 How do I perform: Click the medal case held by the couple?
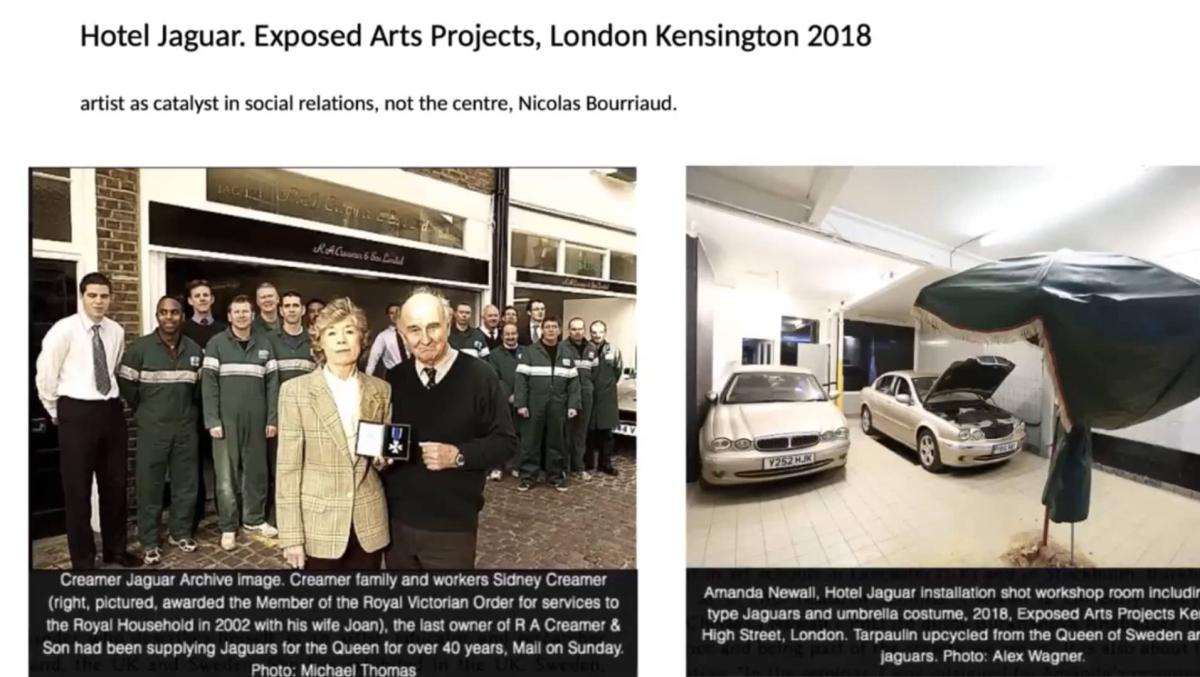click(x=382, y=441)
